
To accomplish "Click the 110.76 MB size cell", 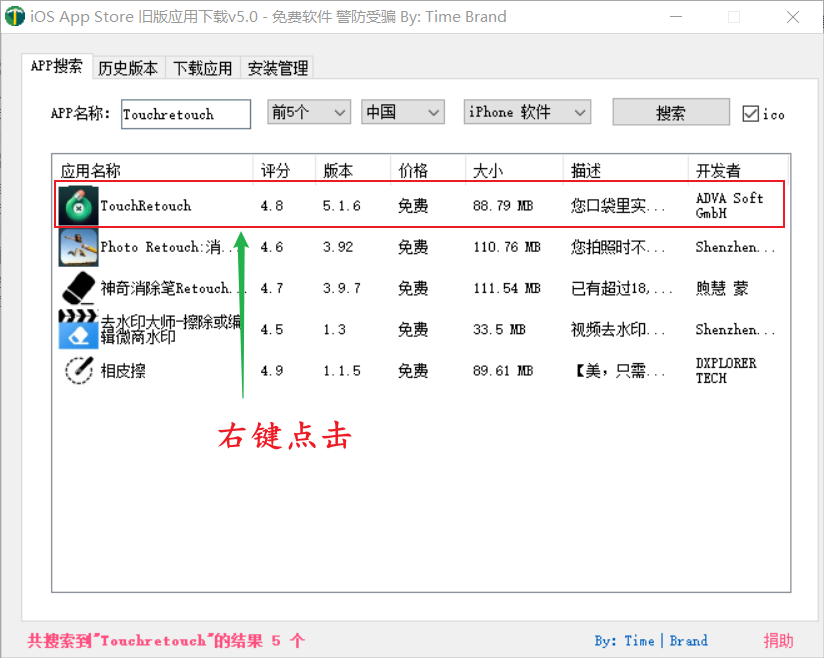I will click(x=507, y=247).
